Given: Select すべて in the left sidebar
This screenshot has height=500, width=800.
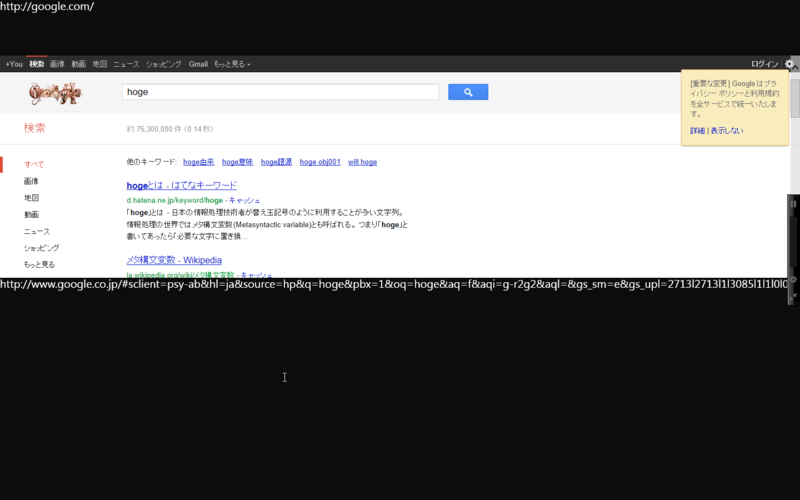Looking at the screenshot, I should tap(34, 164).
